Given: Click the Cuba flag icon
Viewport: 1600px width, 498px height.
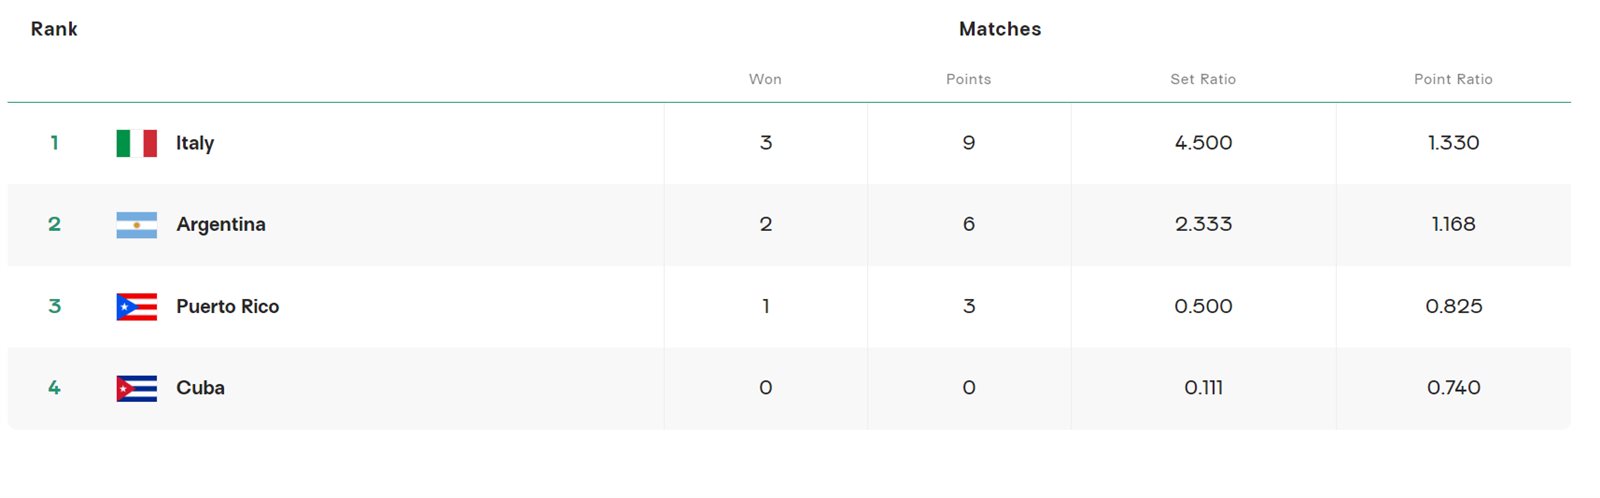Looking at the screenshot, I should point(136,388).
